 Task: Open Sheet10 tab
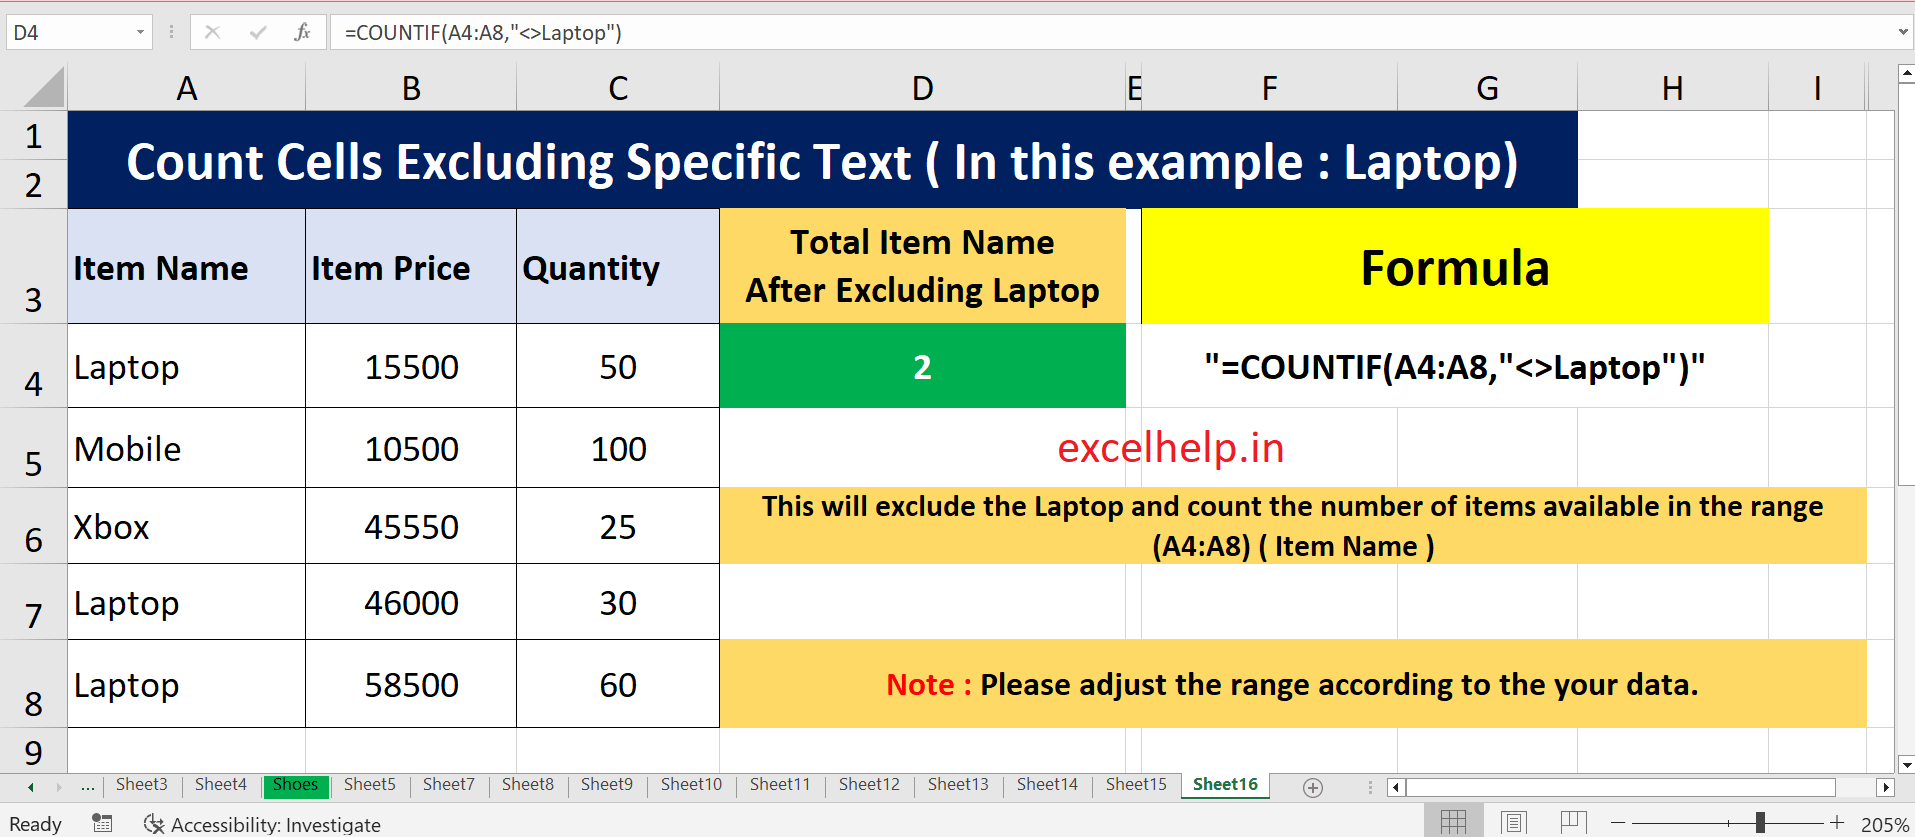pyautogui.click(x=691, y=785)
